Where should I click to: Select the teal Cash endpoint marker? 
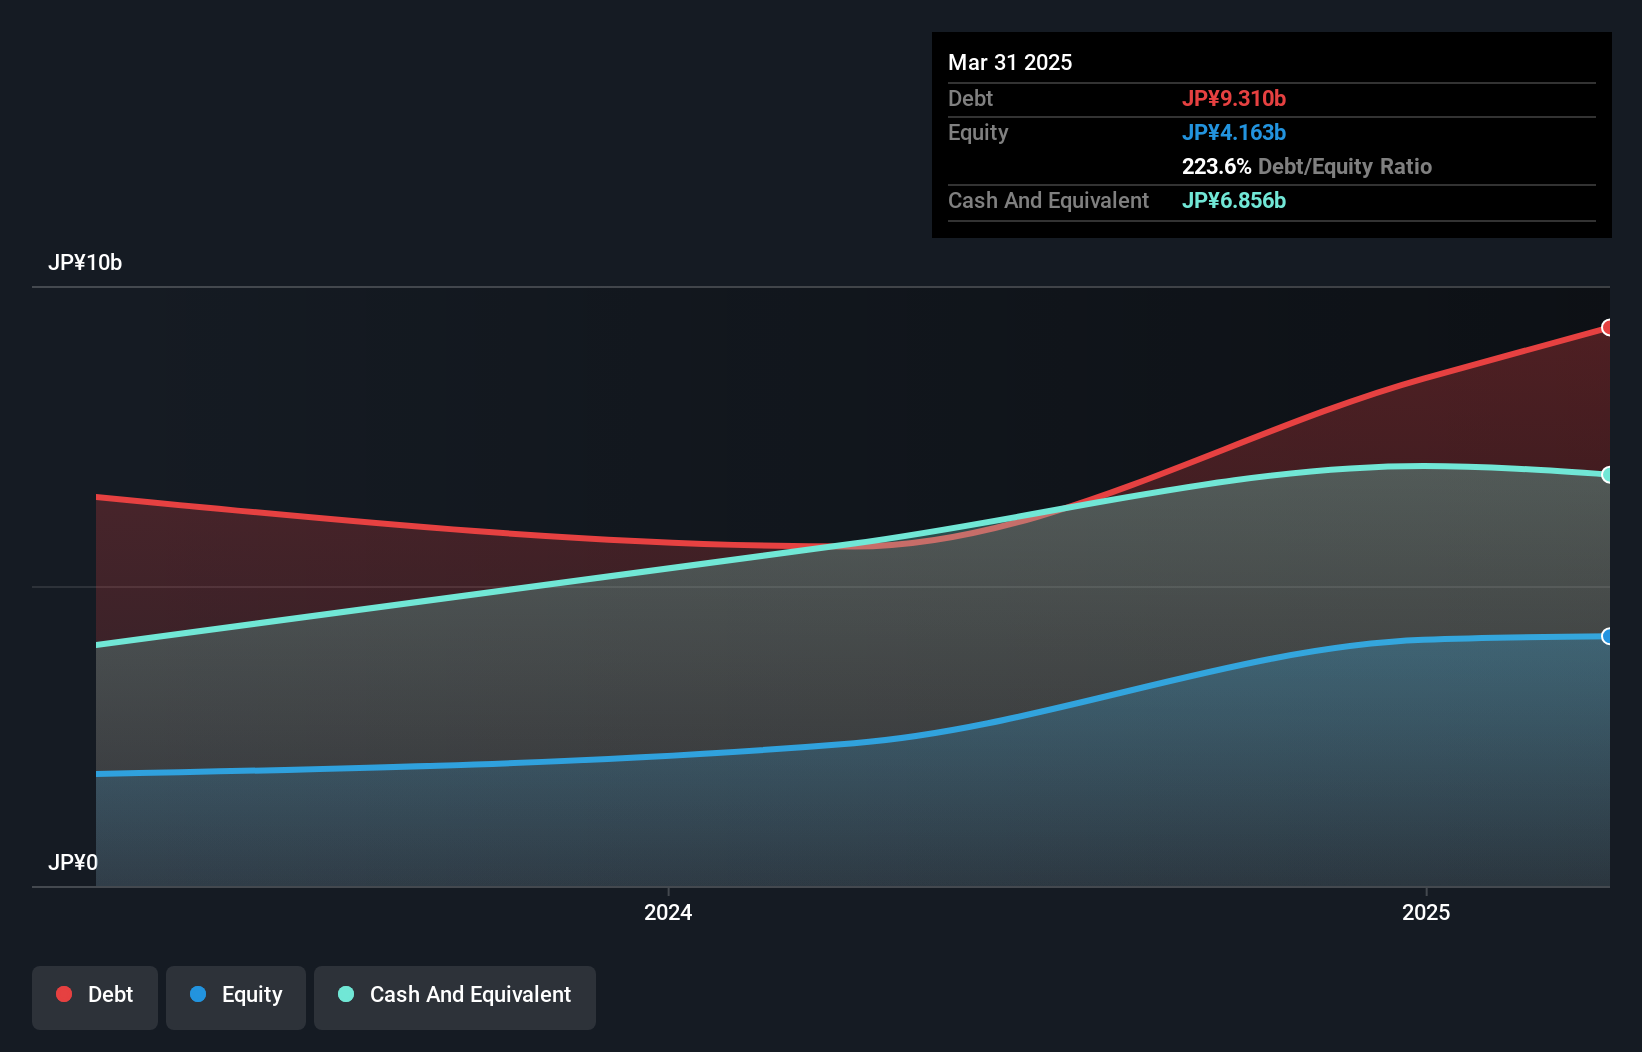point(1607,475)
